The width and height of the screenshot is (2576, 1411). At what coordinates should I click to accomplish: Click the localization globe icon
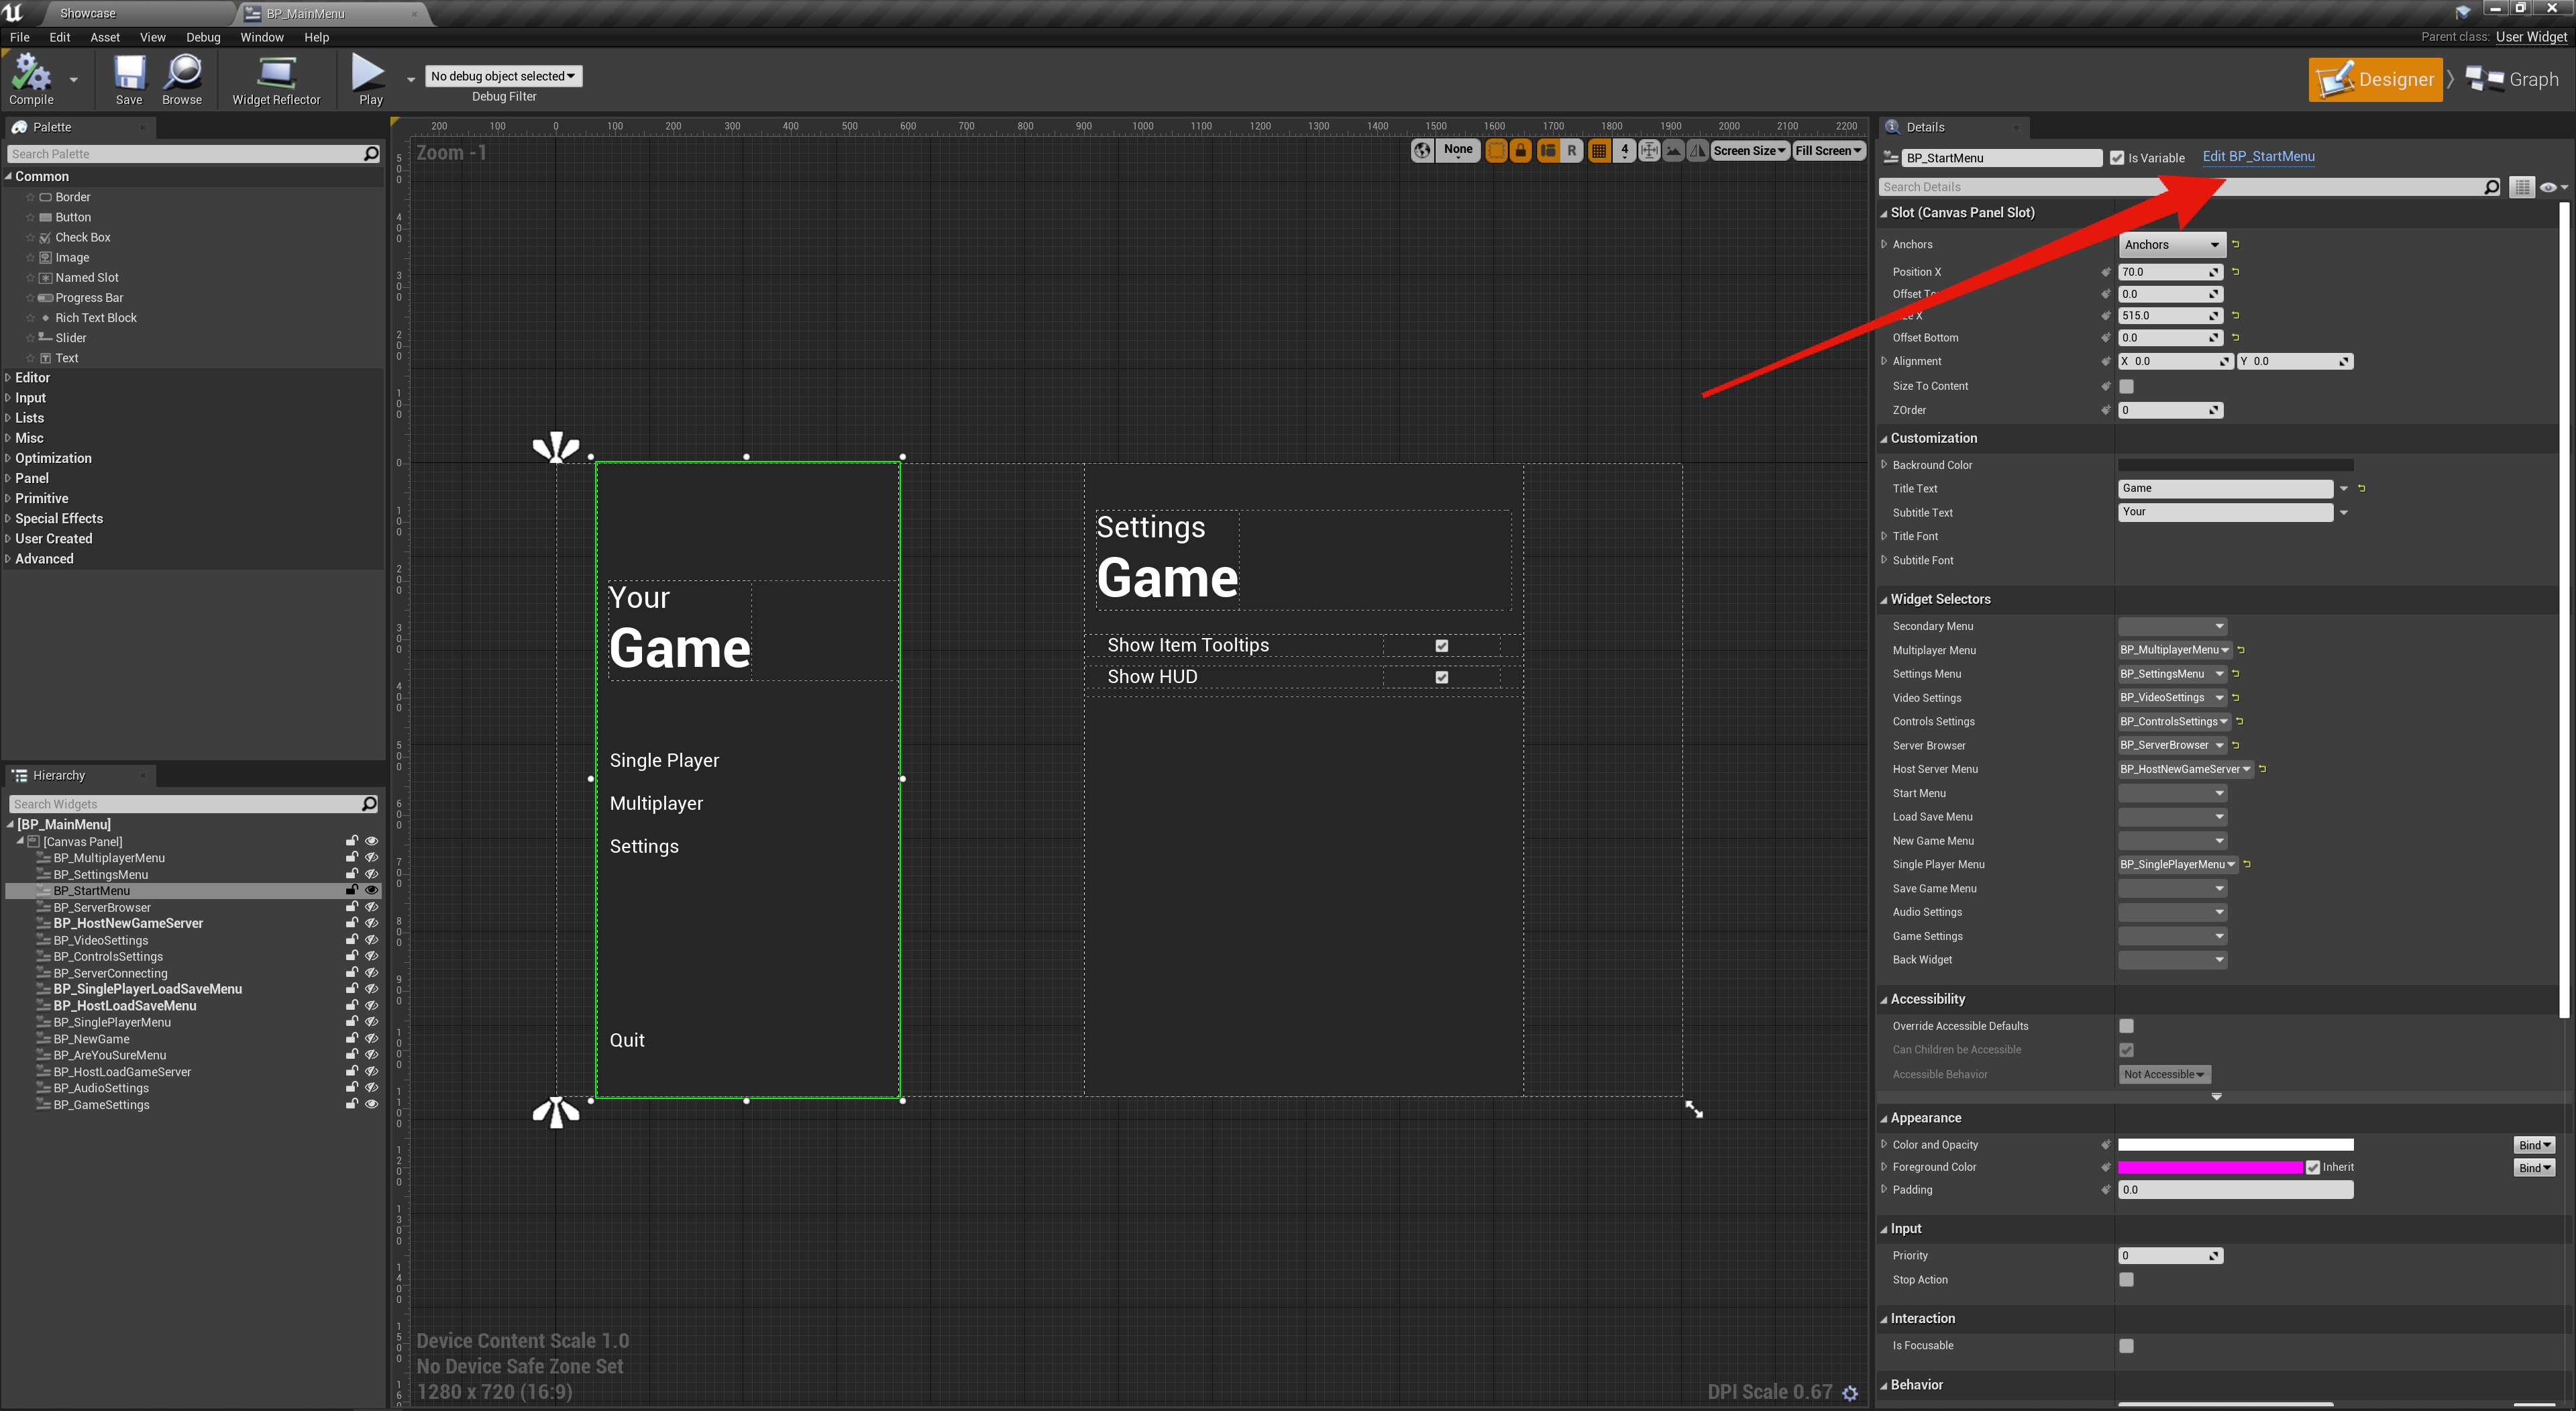tap(1422, 151)
